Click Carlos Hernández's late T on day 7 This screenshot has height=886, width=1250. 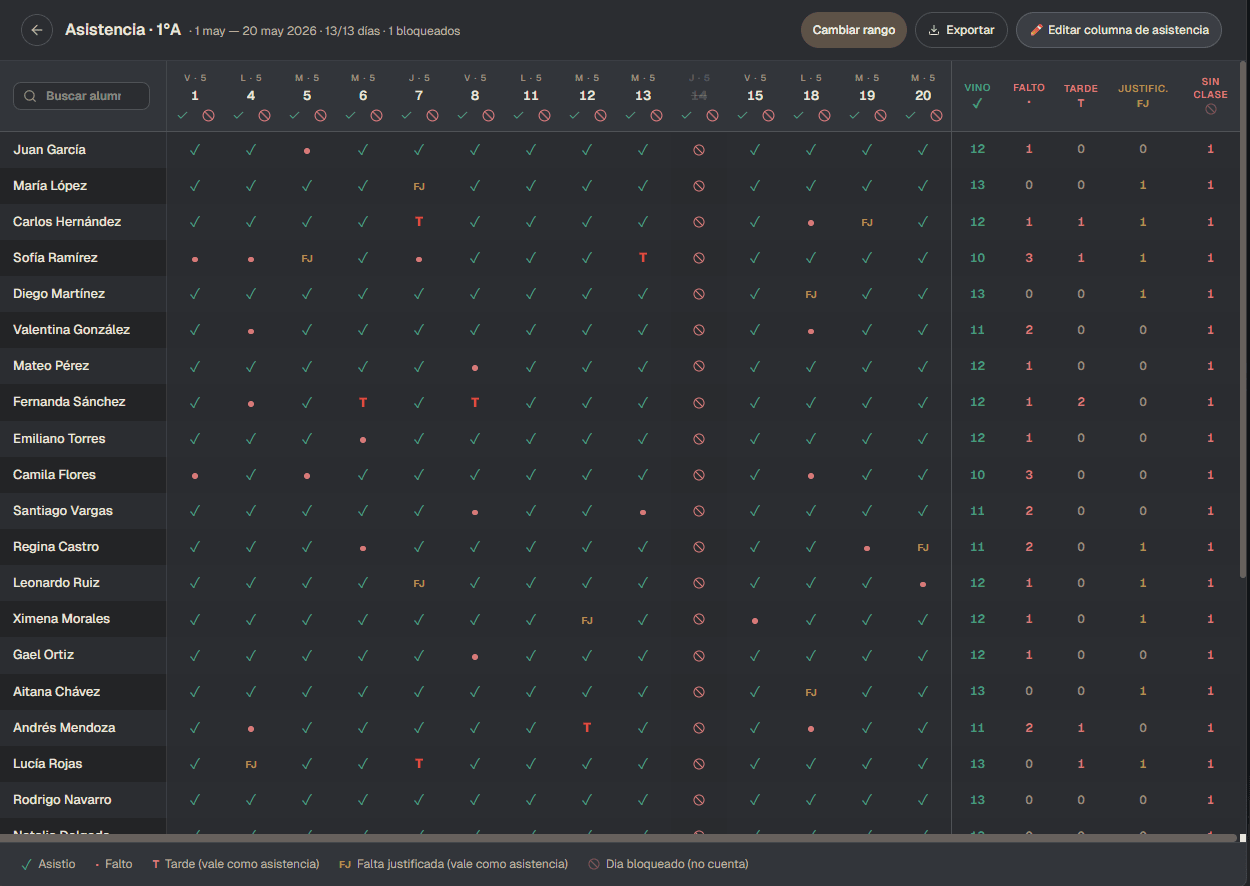pos(419,222)
